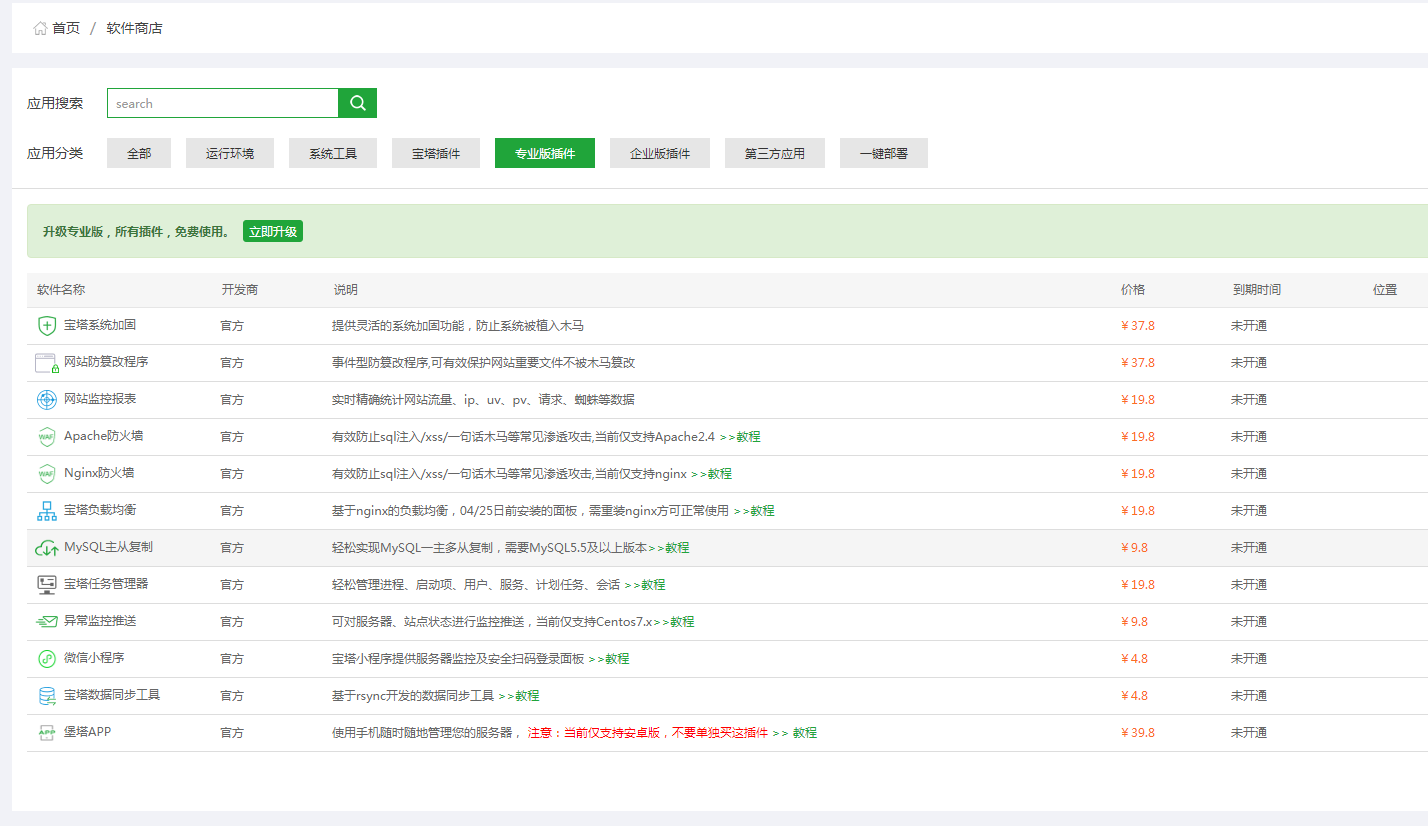
Task: Click the 宝塔数据同步工具 database icon
Action: (46, 695)
